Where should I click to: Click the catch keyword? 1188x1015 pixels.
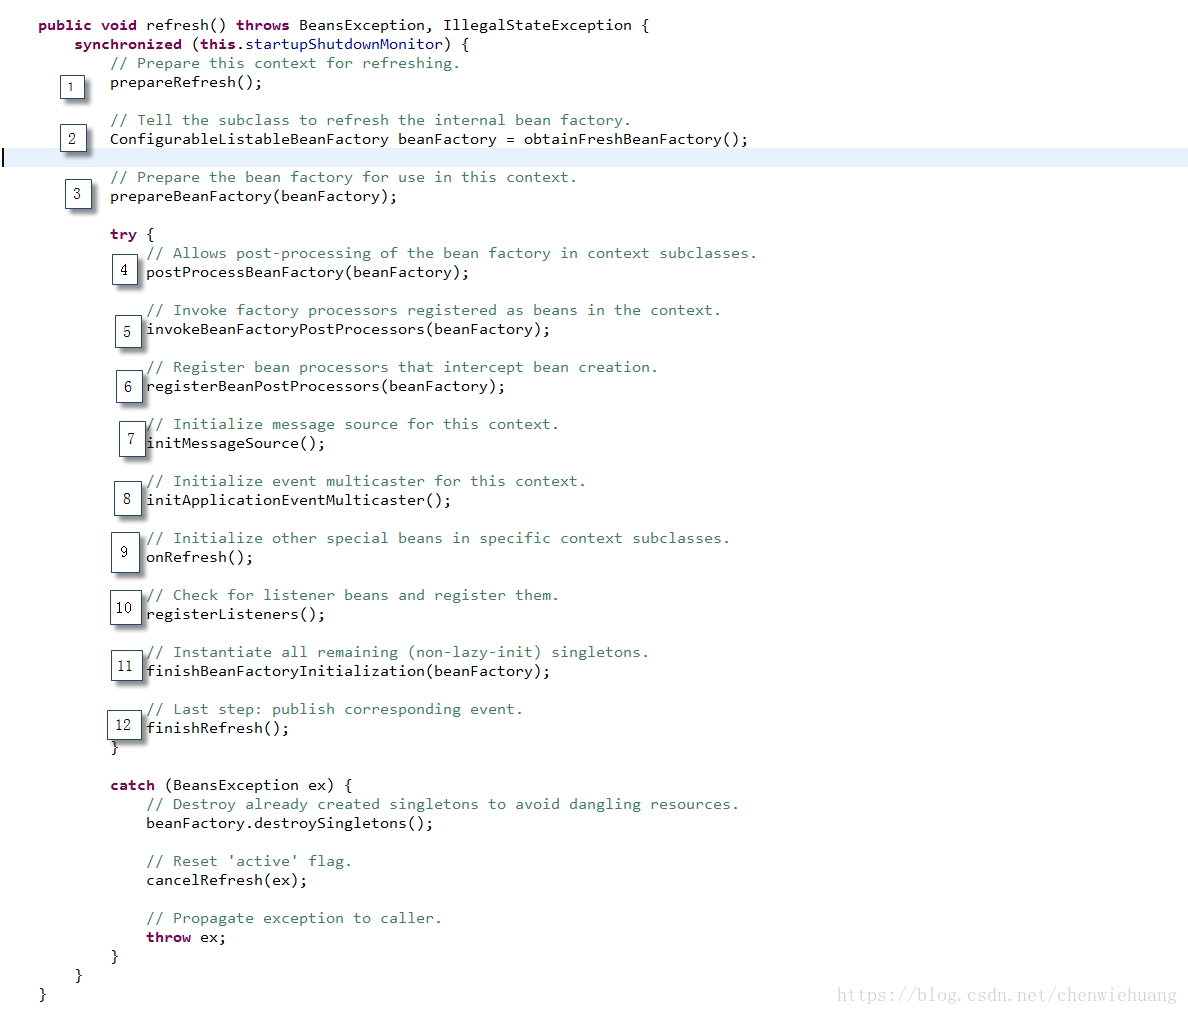[x=133, y=785]
